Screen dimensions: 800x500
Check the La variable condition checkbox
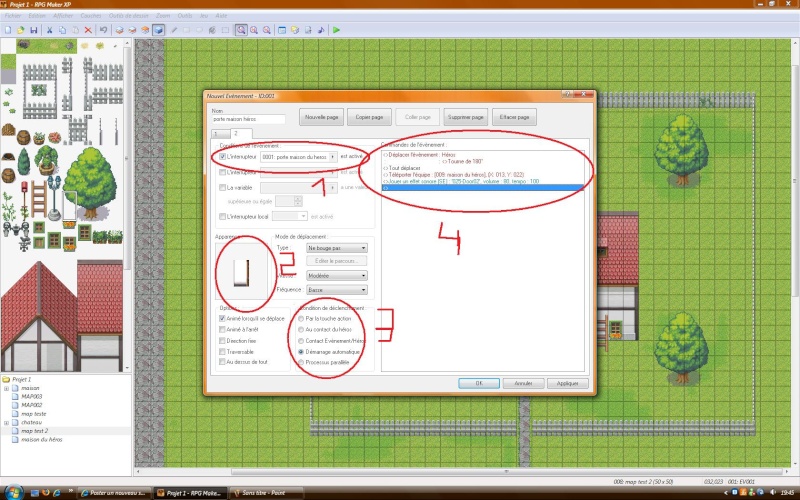[x=222, y=188]
